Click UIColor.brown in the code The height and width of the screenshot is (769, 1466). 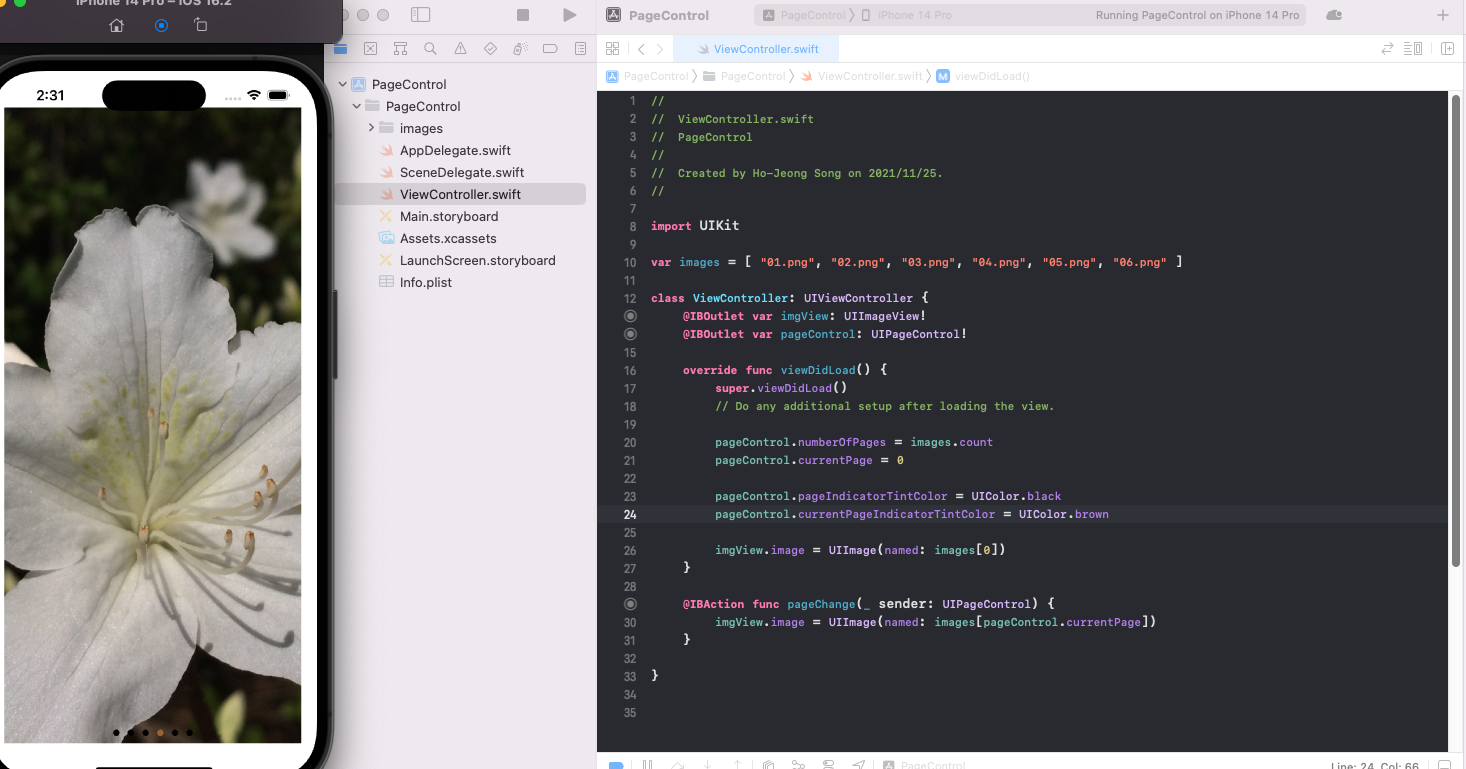1064,514
